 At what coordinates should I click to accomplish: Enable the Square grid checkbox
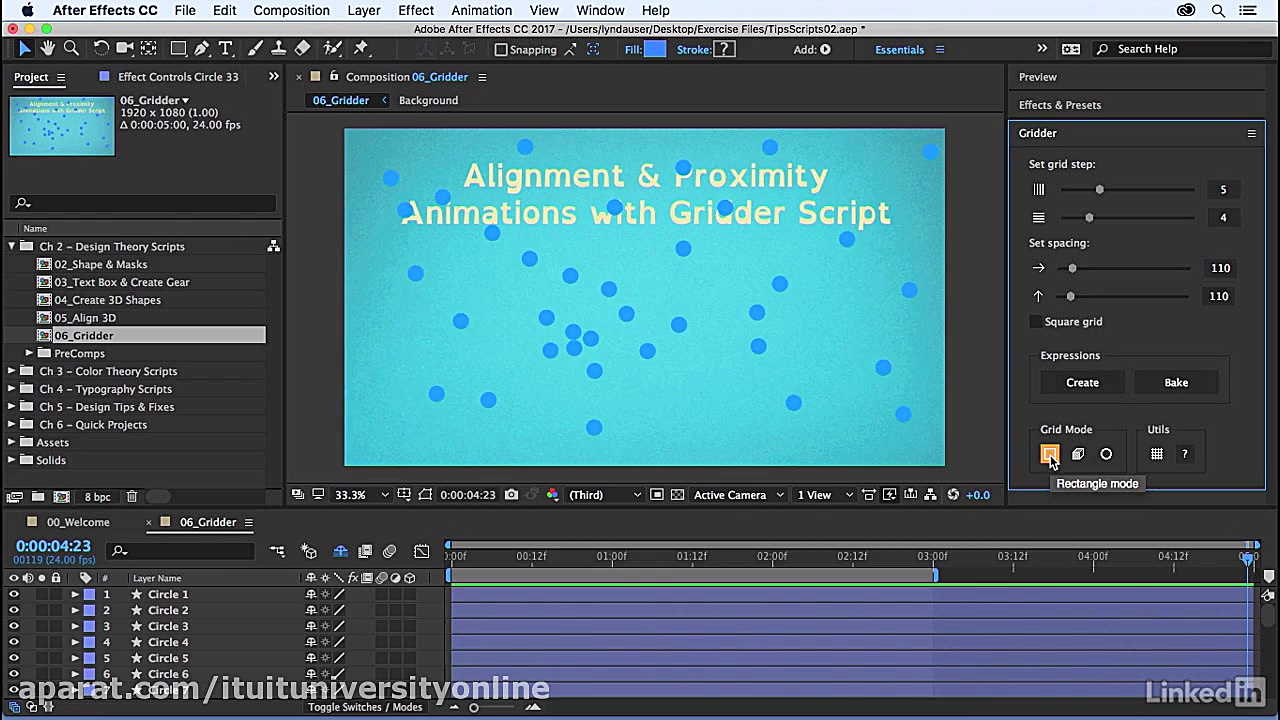1036,321
